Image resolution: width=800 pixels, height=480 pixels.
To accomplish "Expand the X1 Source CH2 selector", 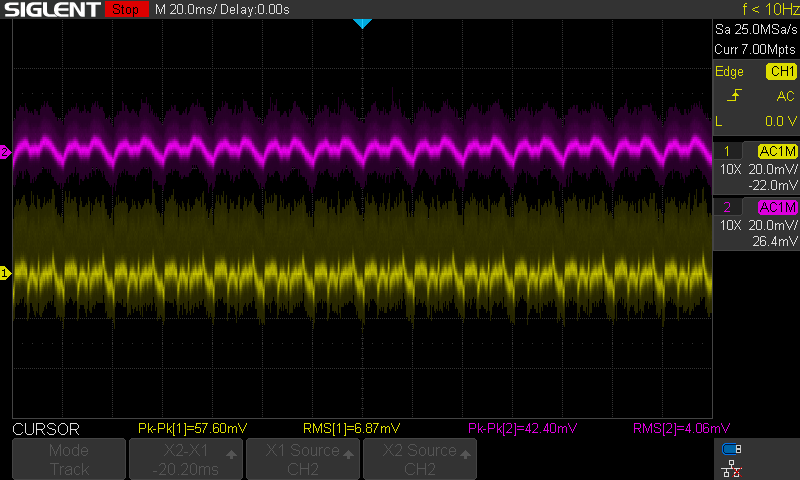I will (302, 459).
